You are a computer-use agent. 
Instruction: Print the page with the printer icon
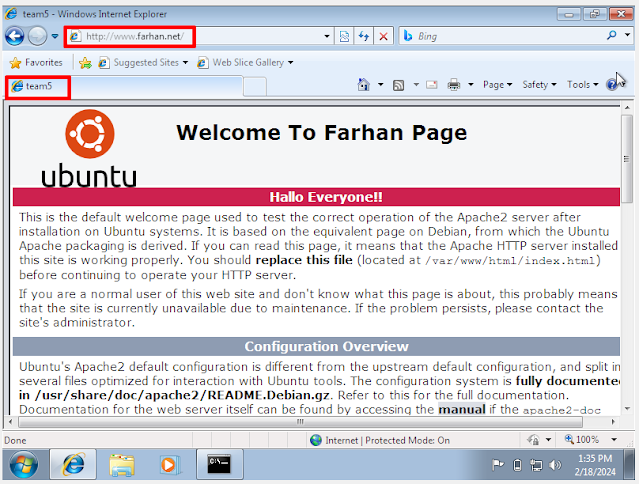click(454, 85)
